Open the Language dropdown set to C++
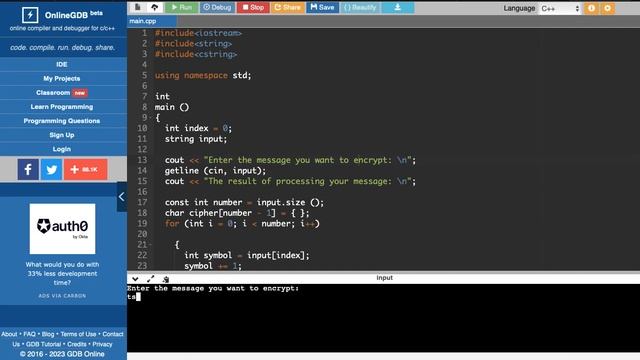The width and height of the screenshot is (640, 360). point(560,8)
